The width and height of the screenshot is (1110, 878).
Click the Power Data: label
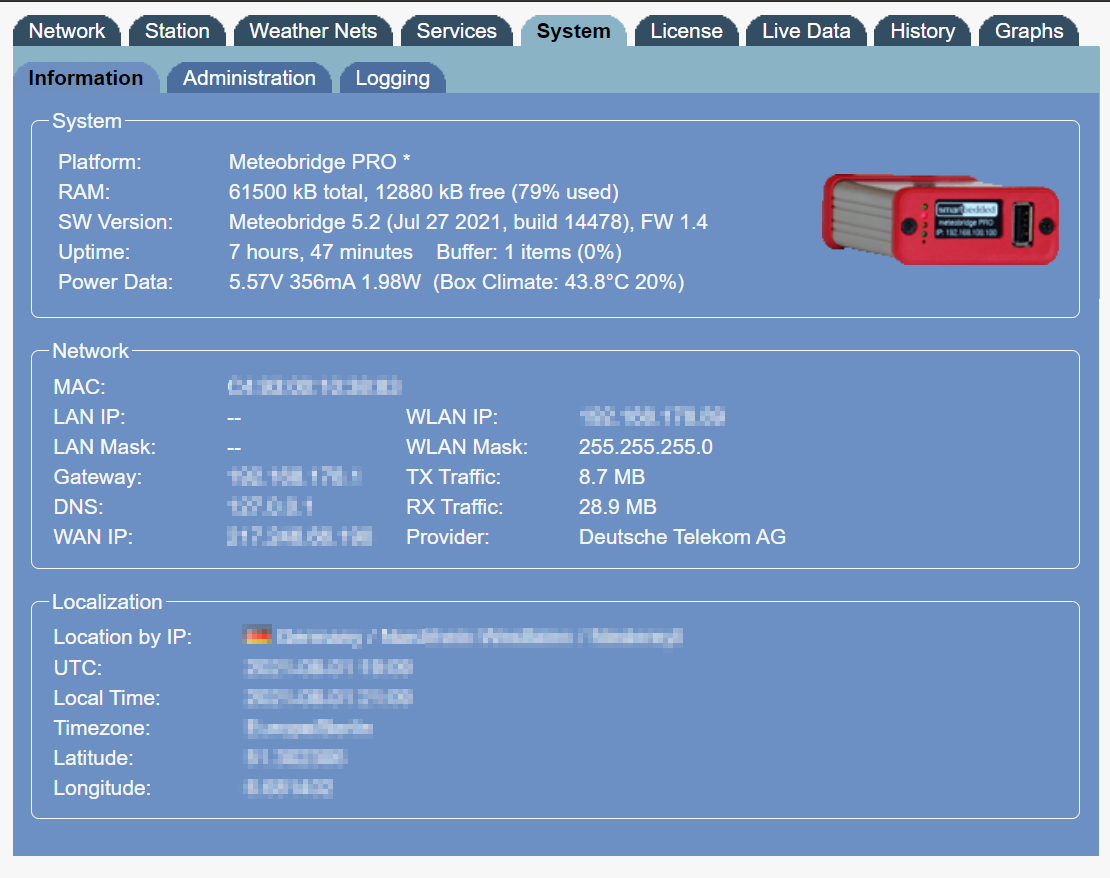pyautogui.click(x=115, y=282)
